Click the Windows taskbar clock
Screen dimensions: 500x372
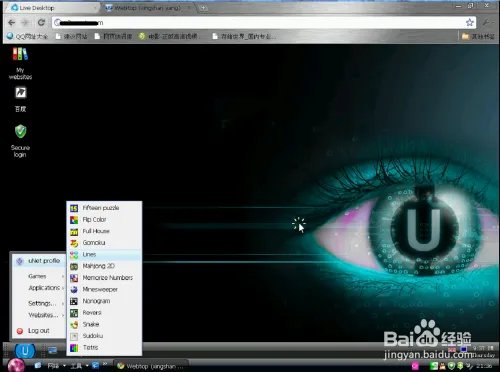click(484, 366)
